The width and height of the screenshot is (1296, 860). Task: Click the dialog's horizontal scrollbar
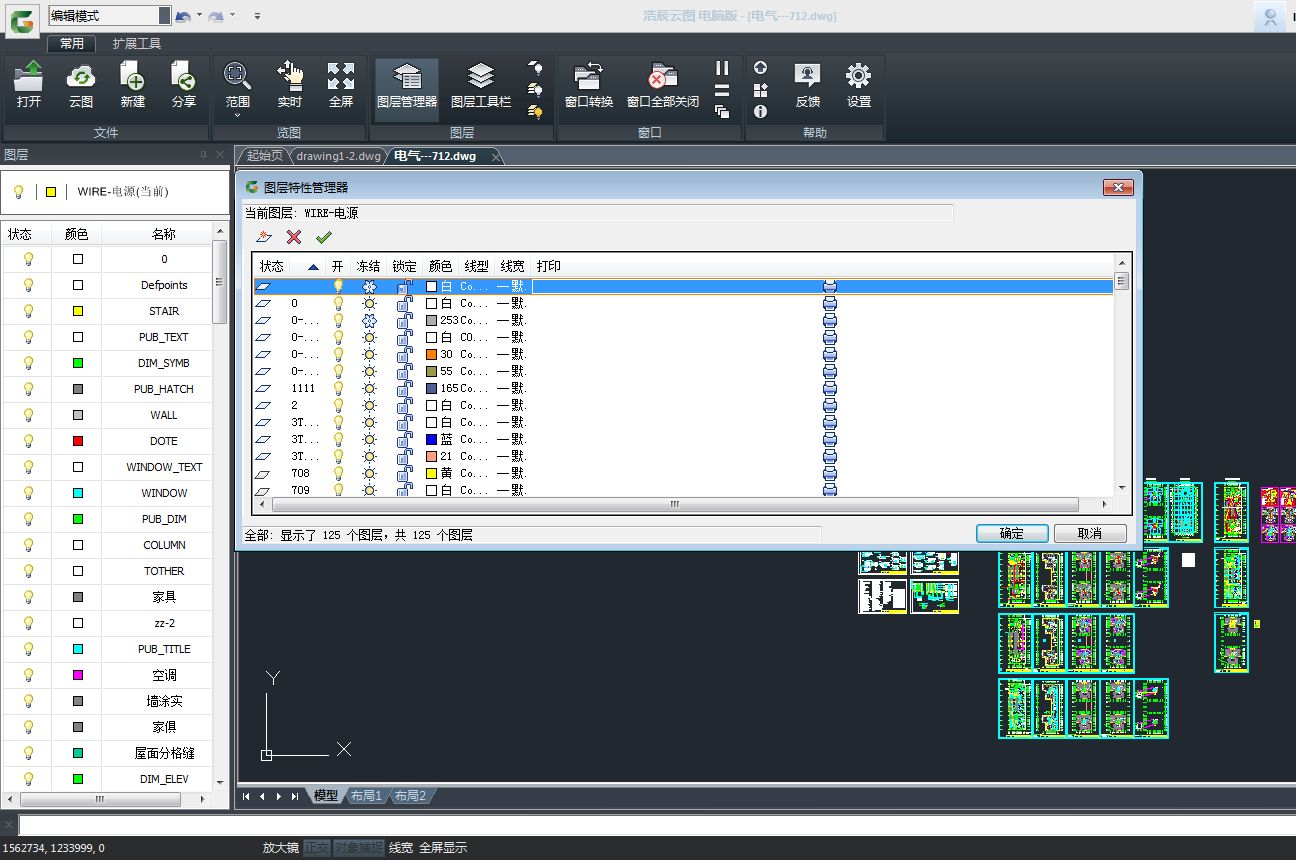[x=676, y=505]
